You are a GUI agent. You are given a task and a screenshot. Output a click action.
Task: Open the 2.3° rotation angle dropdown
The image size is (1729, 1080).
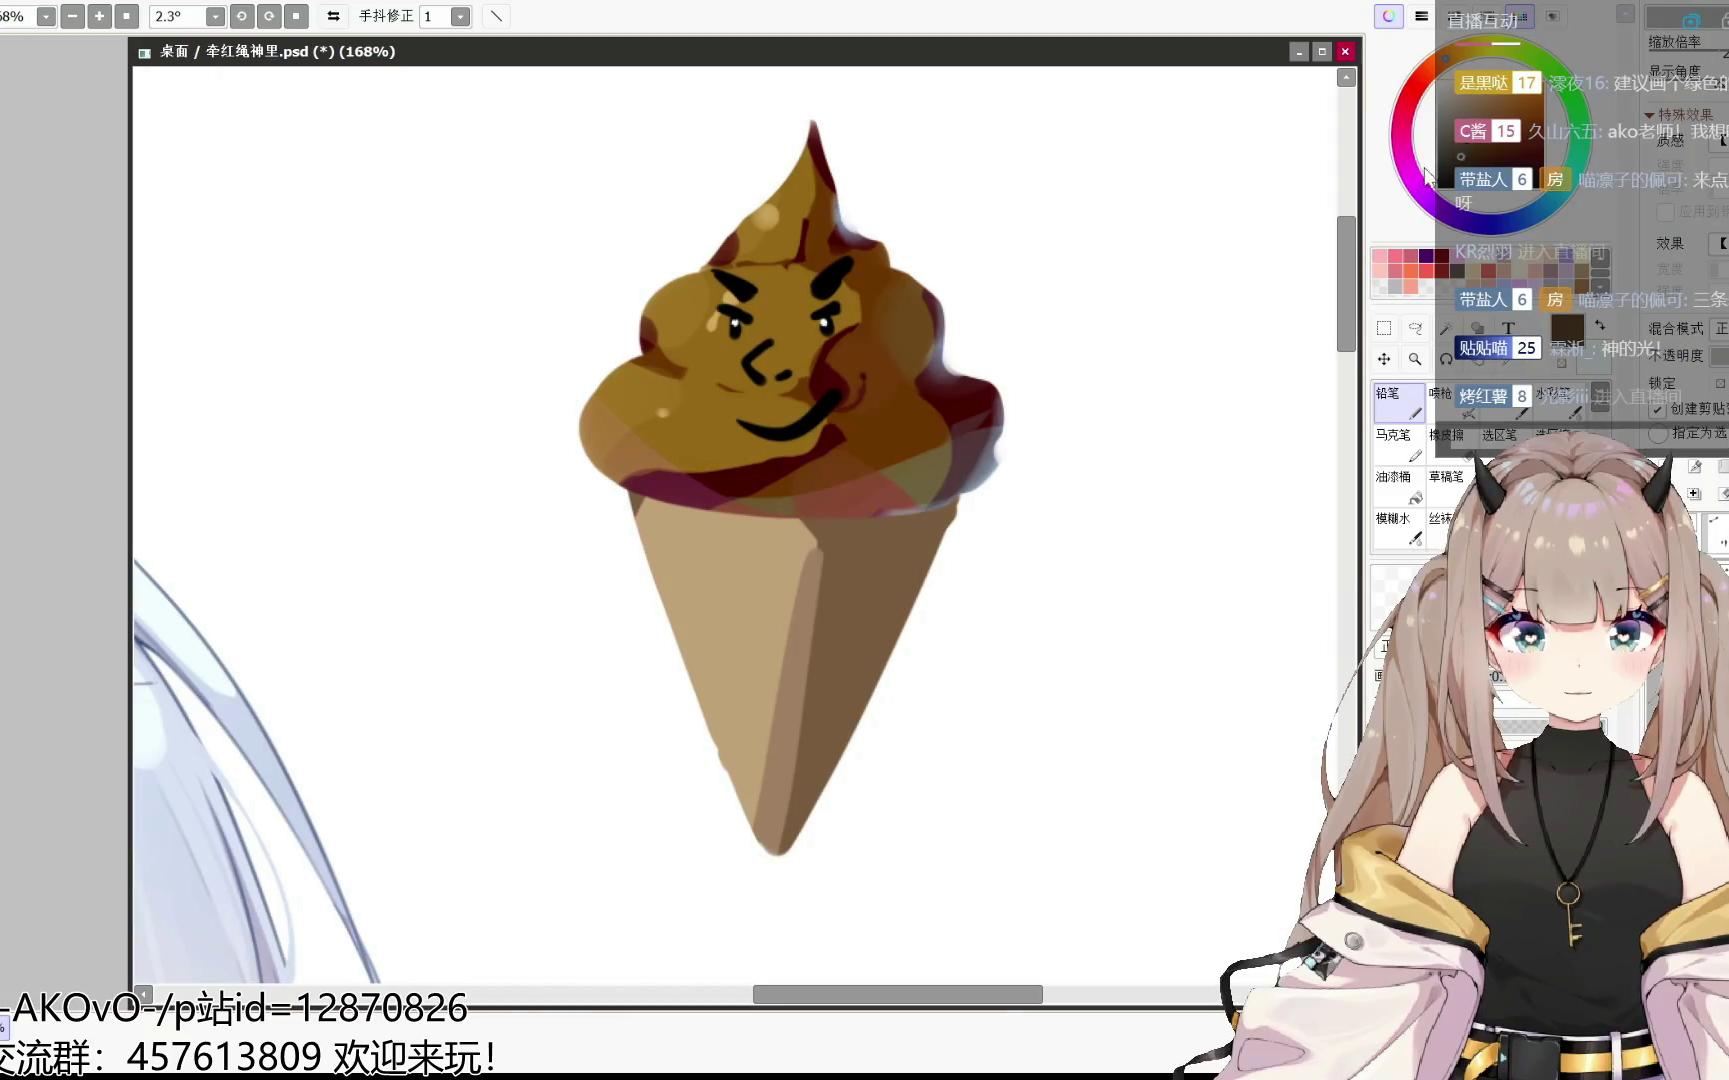tap(215, 16)
